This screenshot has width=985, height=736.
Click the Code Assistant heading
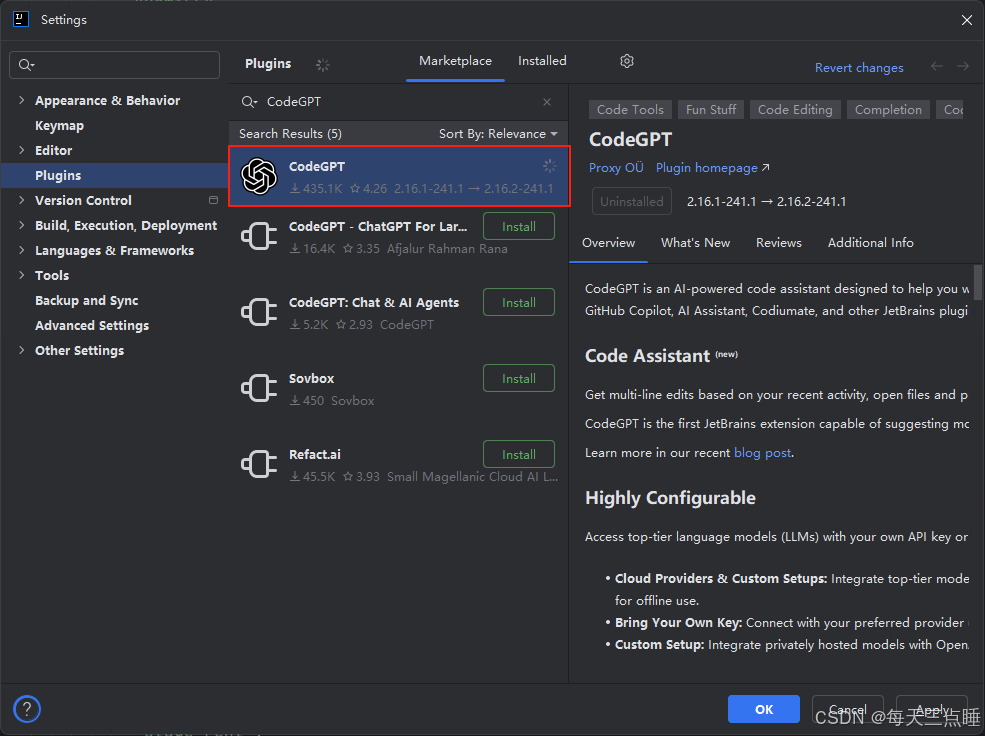click(x=647, y=356)
